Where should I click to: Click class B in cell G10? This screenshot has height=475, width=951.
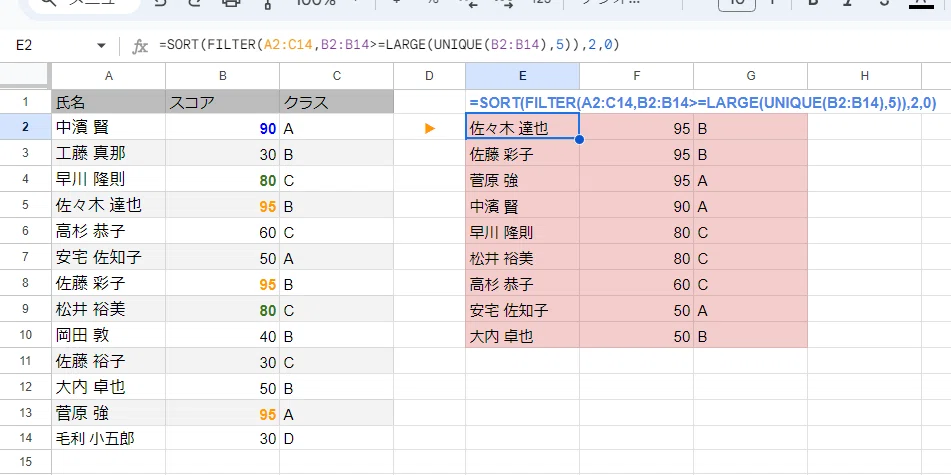750,335
